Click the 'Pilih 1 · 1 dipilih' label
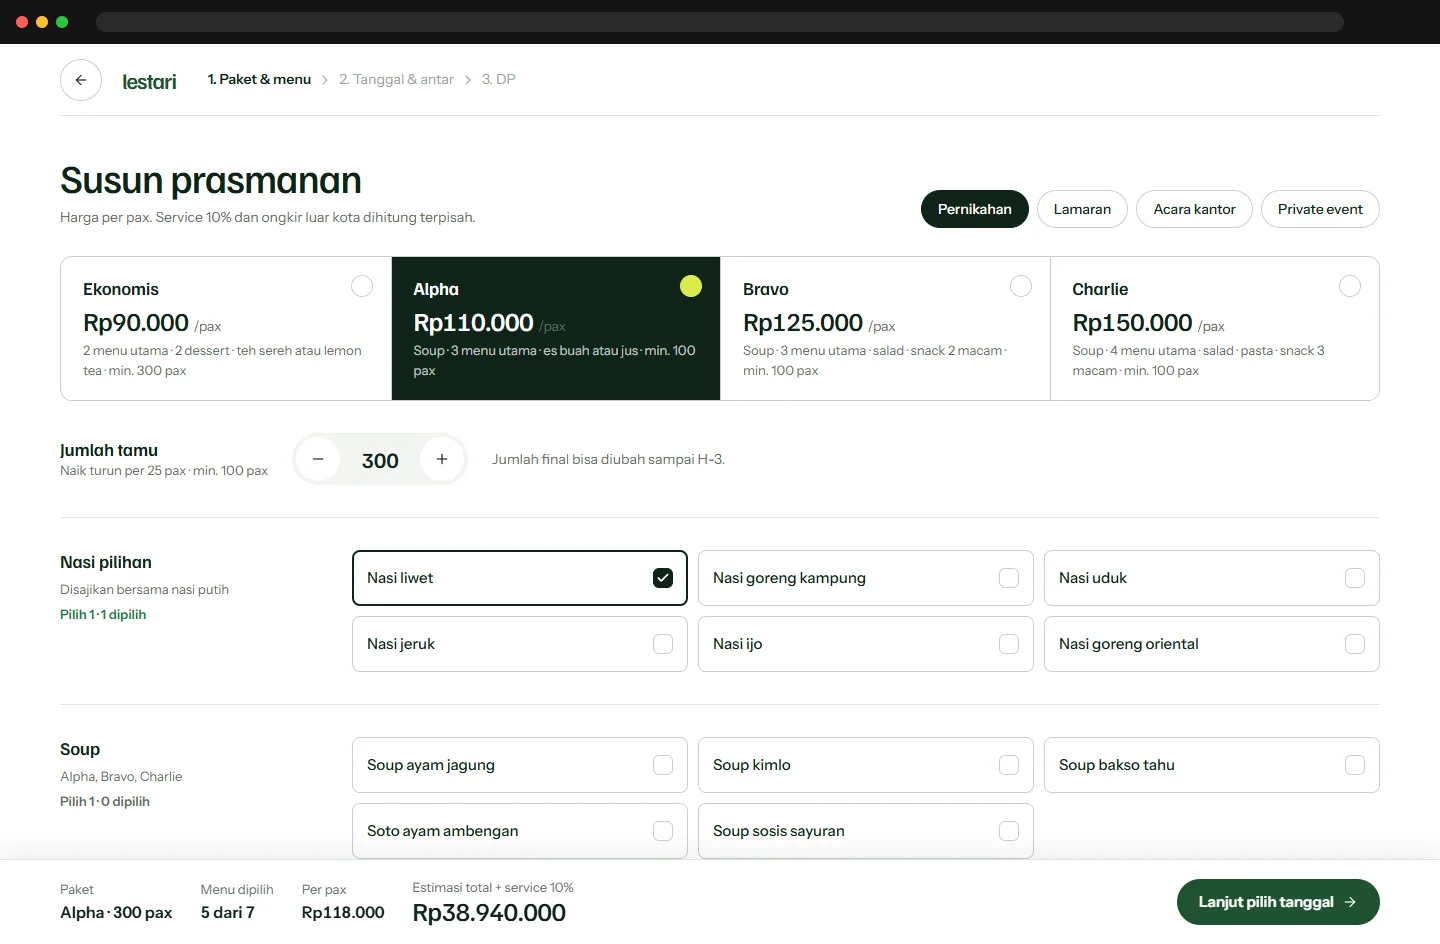The image size is (1440, 944). click(103, 615)
